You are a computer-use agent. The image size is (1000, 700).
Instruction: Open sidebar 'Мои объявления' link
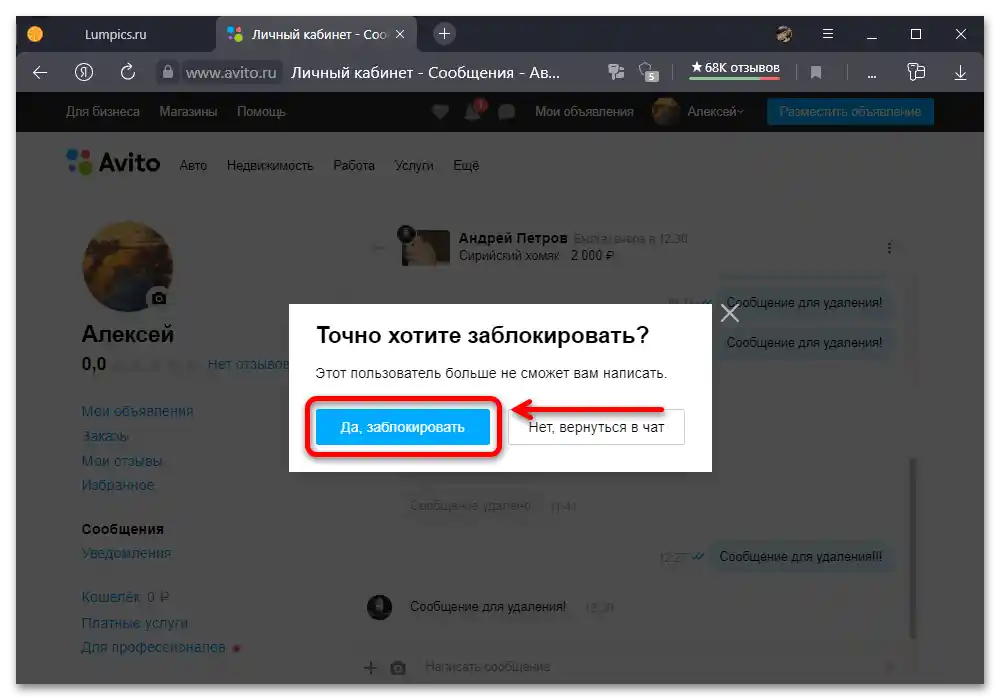(x=137, y=411)
